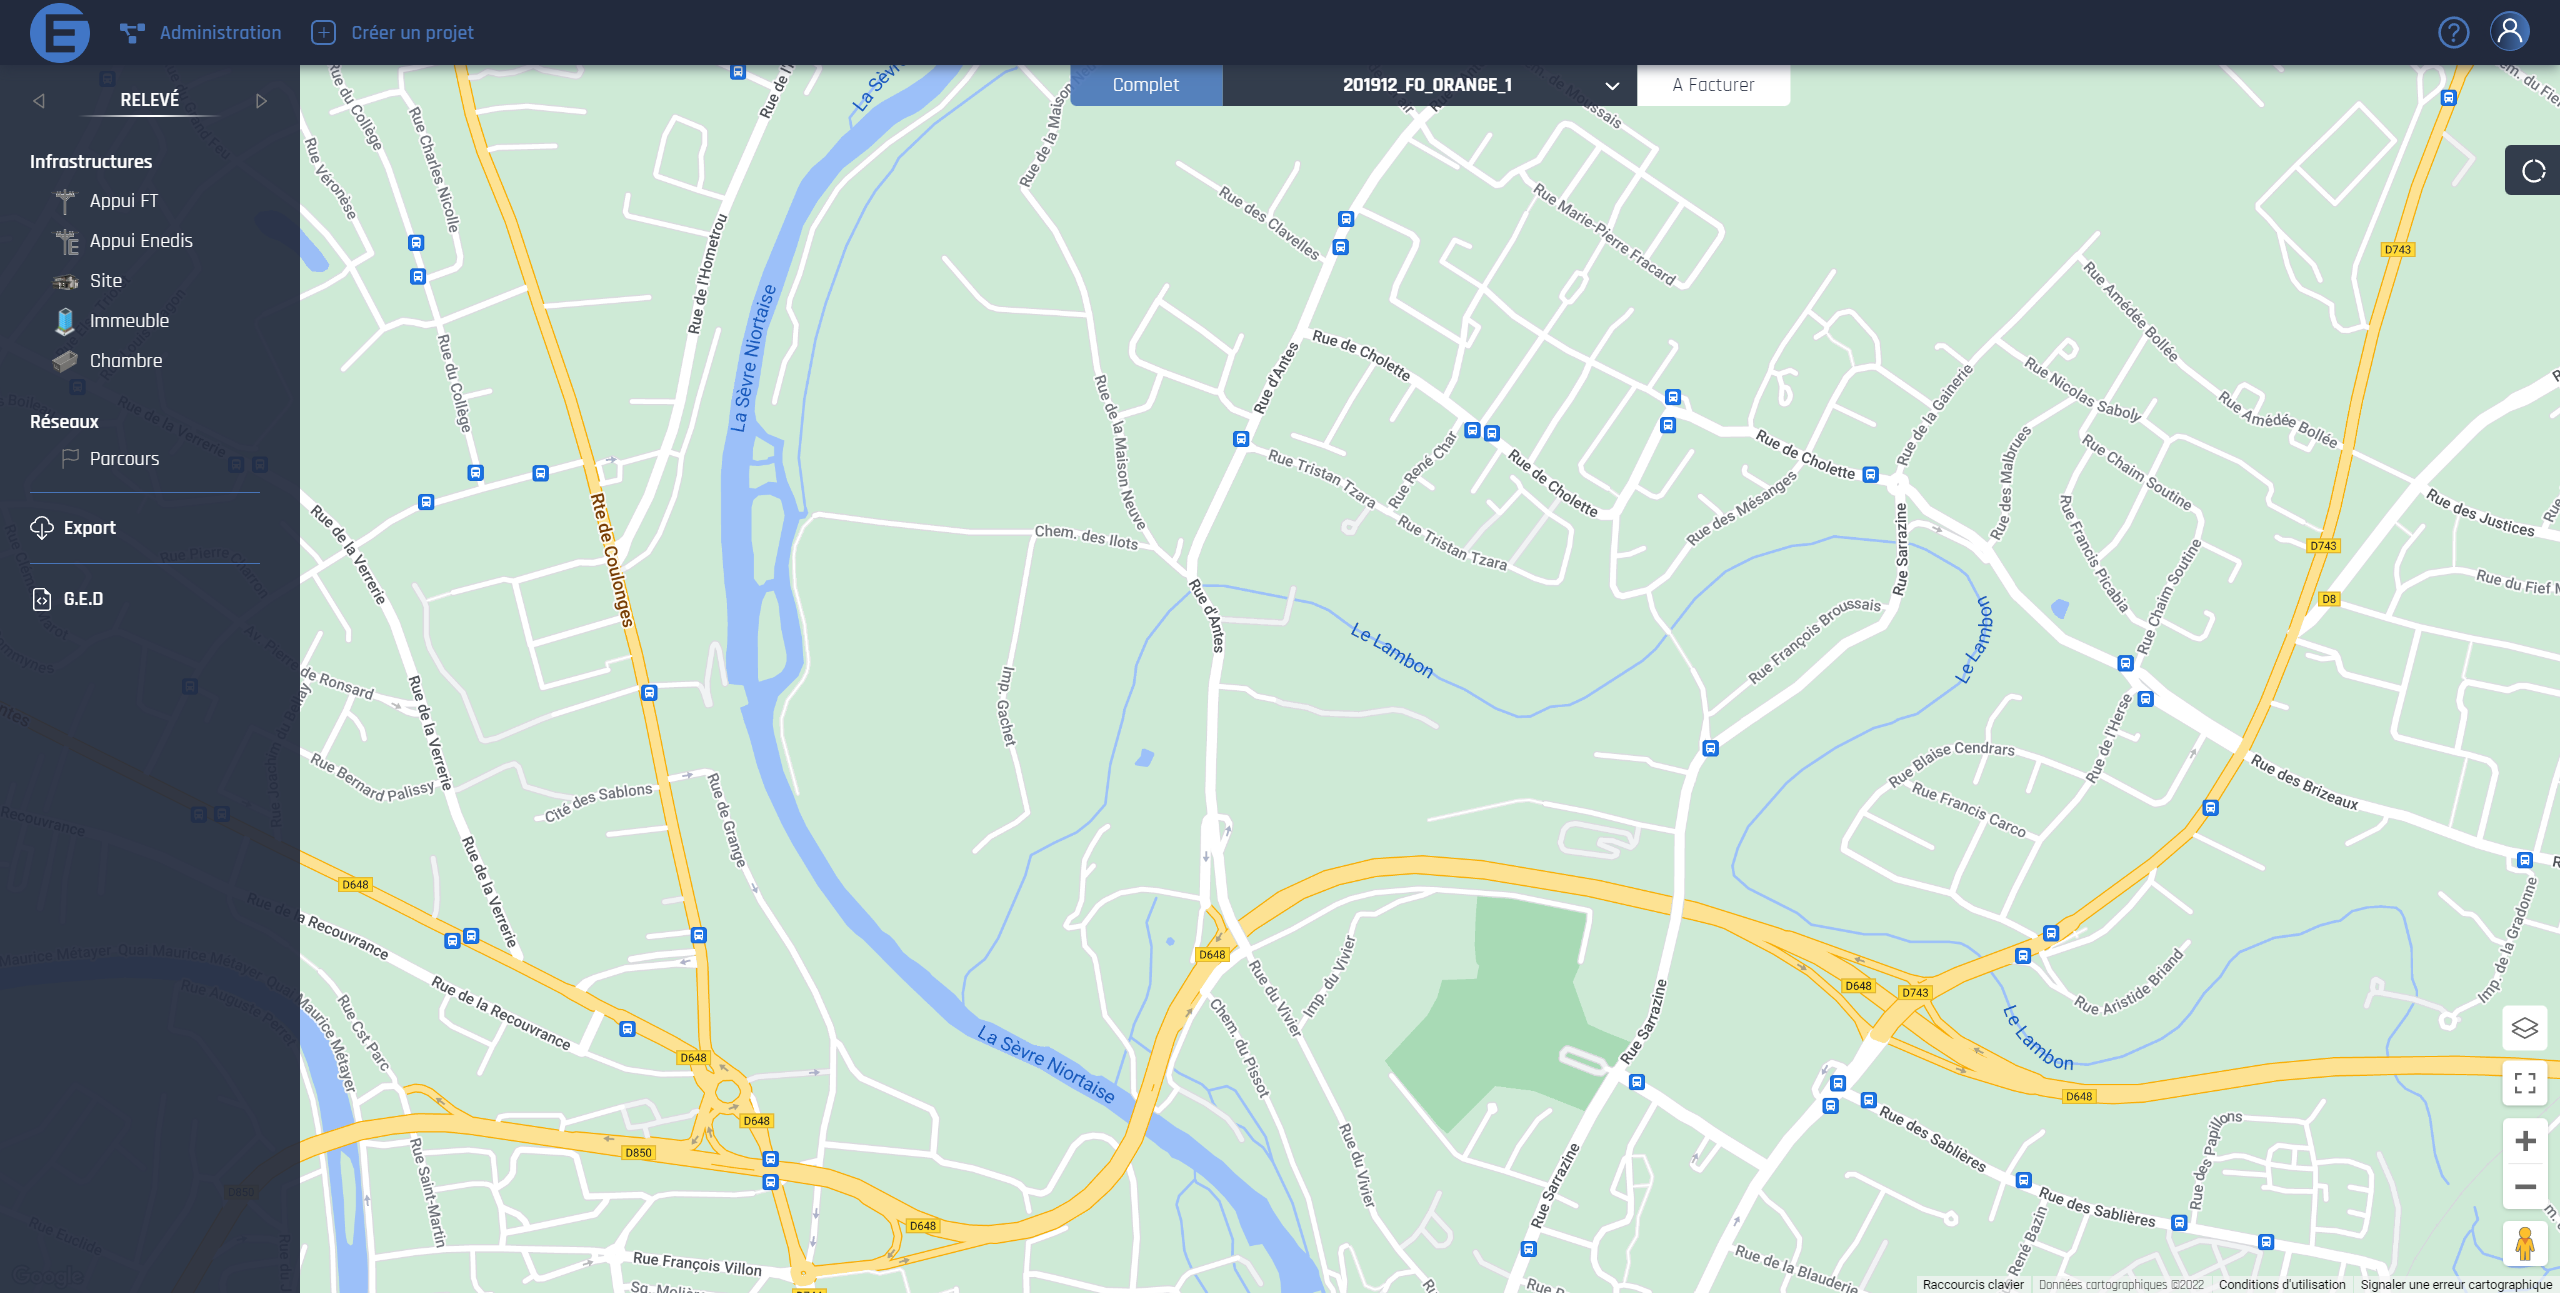Screen dimensions: 2560x1293
Task: Switch to the Complet tab
Action: [x=1145, y=85]
